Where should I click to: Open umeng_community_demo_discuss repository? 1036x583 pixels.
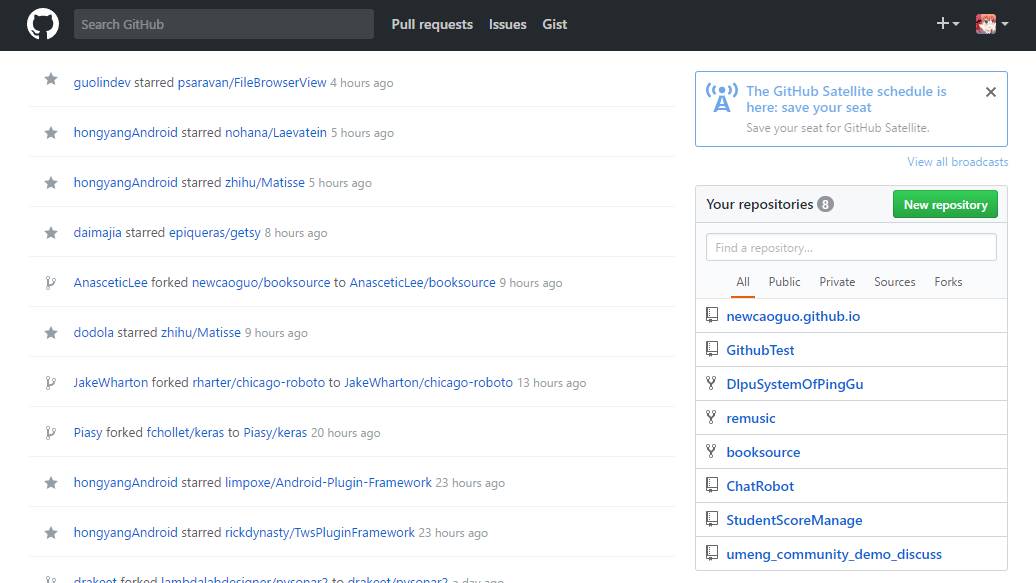coord(834,554)
